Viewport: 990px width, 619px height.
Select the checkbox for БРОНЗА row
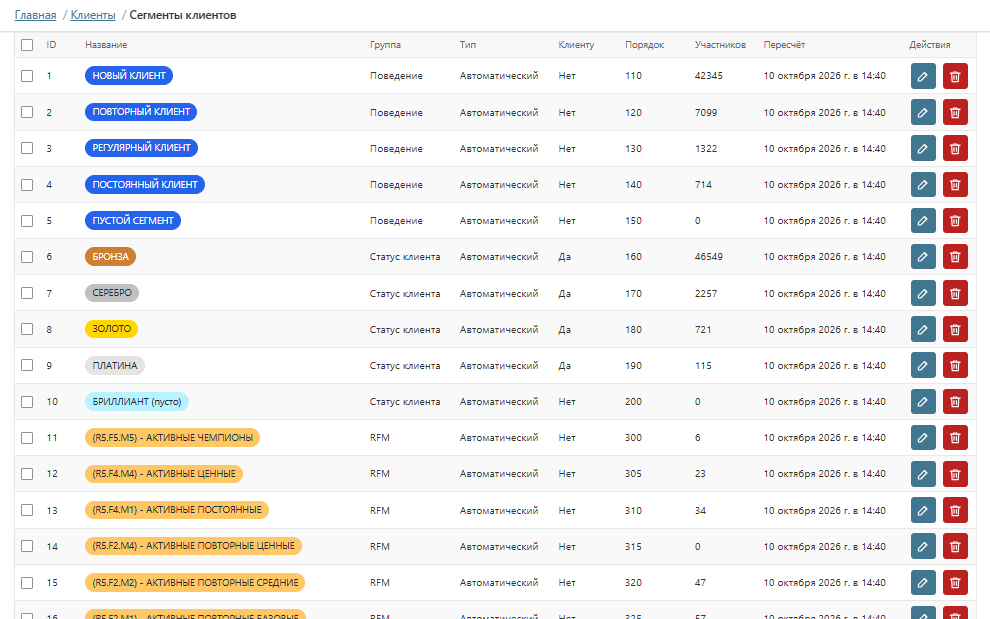[x=27, y=256]
